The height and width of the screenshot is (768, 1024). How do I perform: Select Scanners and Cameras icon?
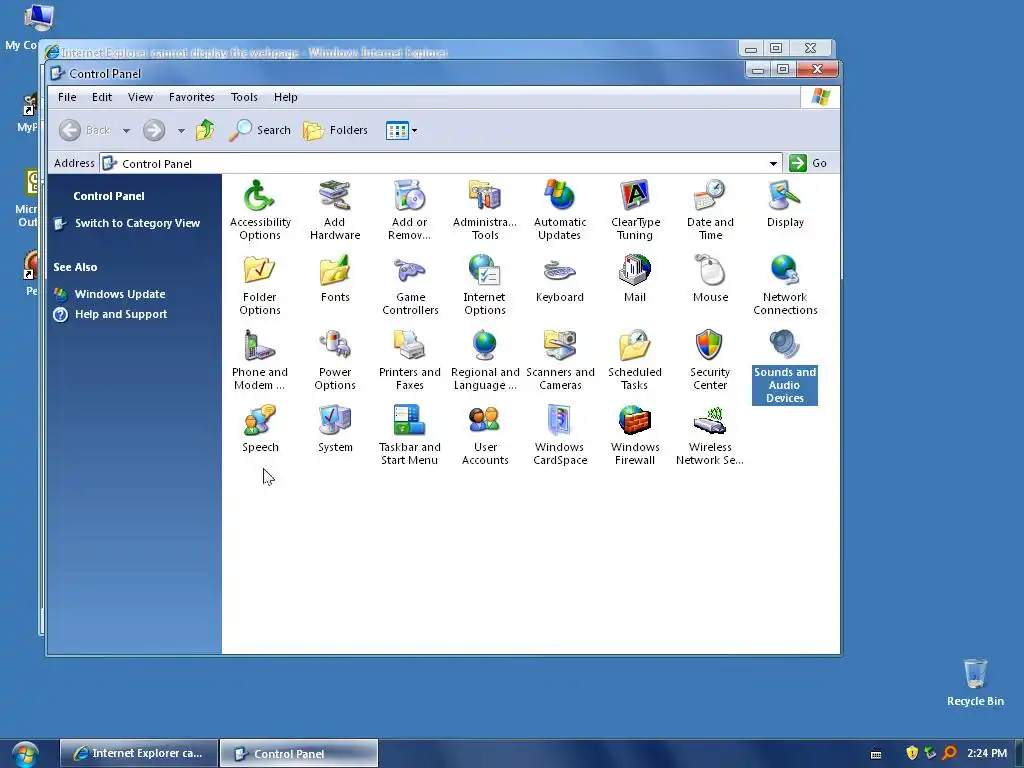[x=560, y=360]
